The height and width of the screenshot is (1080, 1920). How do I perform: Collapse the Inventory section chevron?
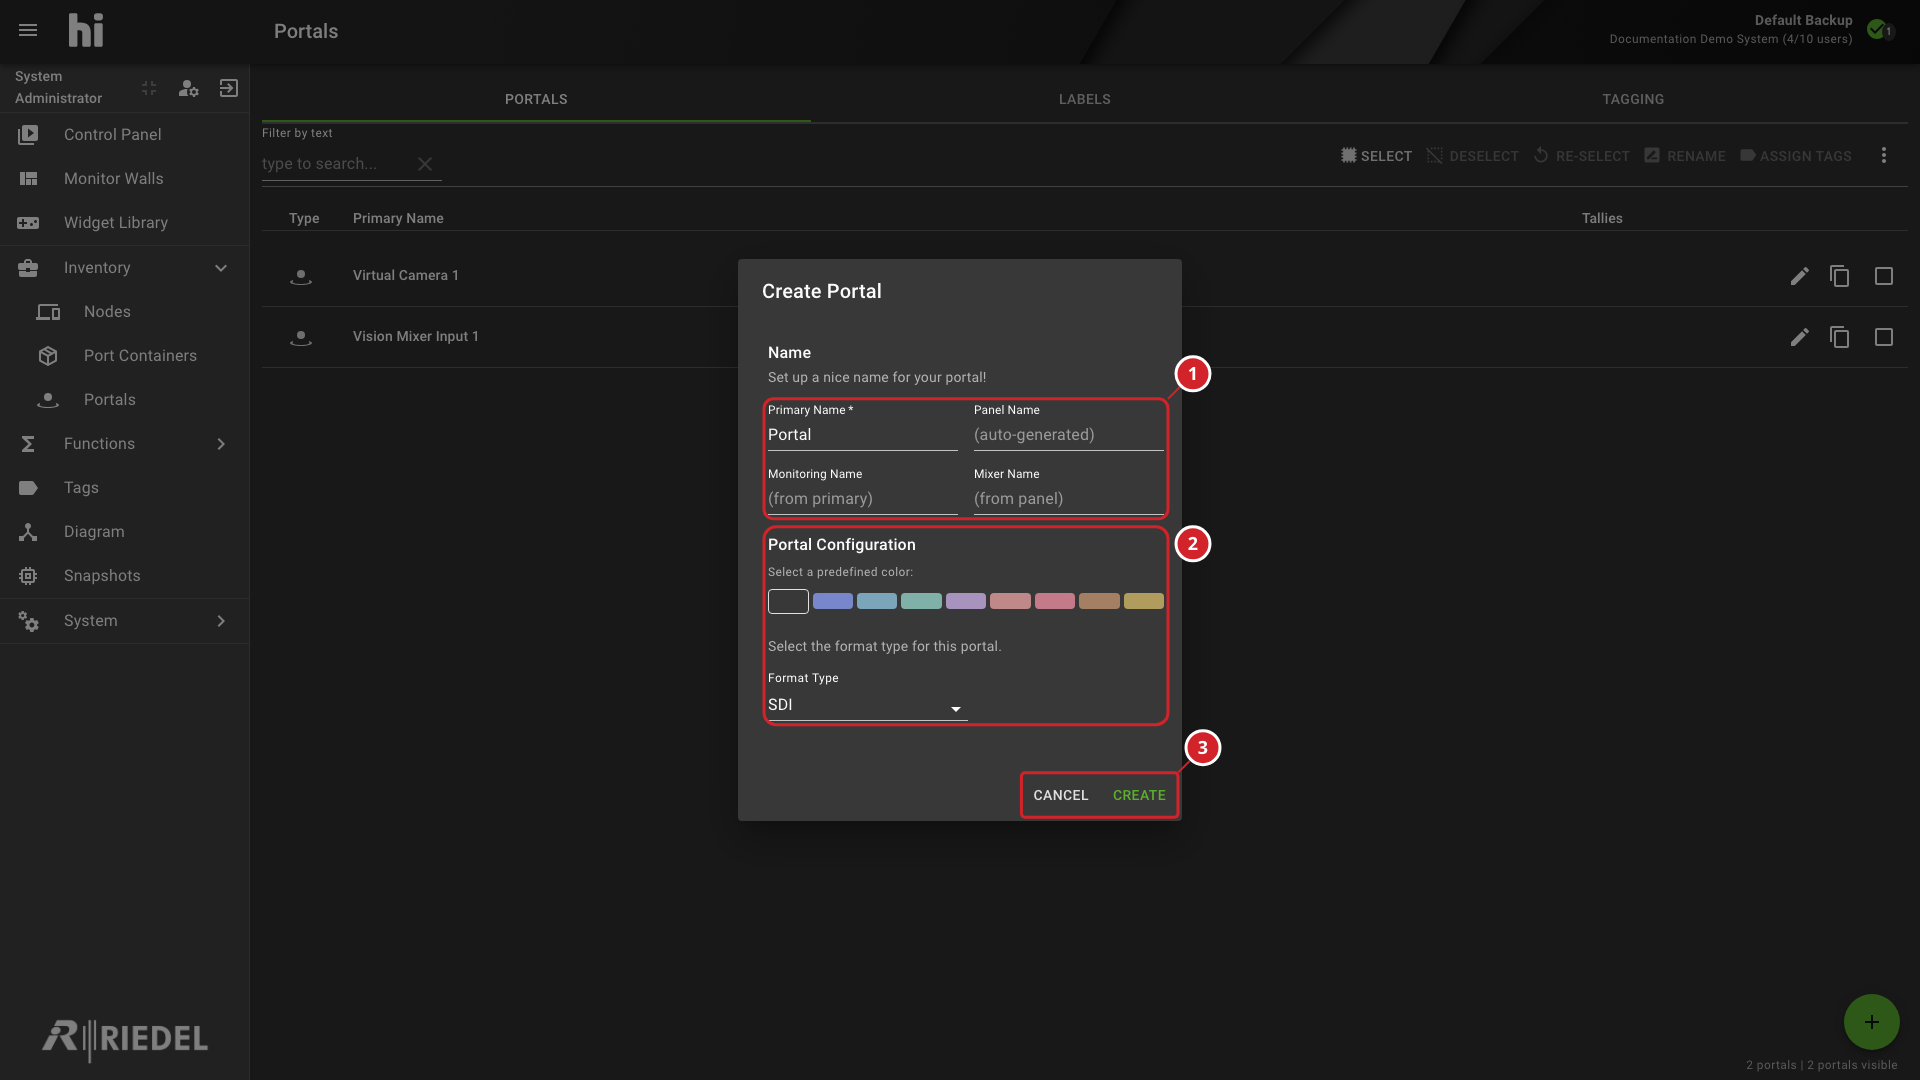(221, 268)
